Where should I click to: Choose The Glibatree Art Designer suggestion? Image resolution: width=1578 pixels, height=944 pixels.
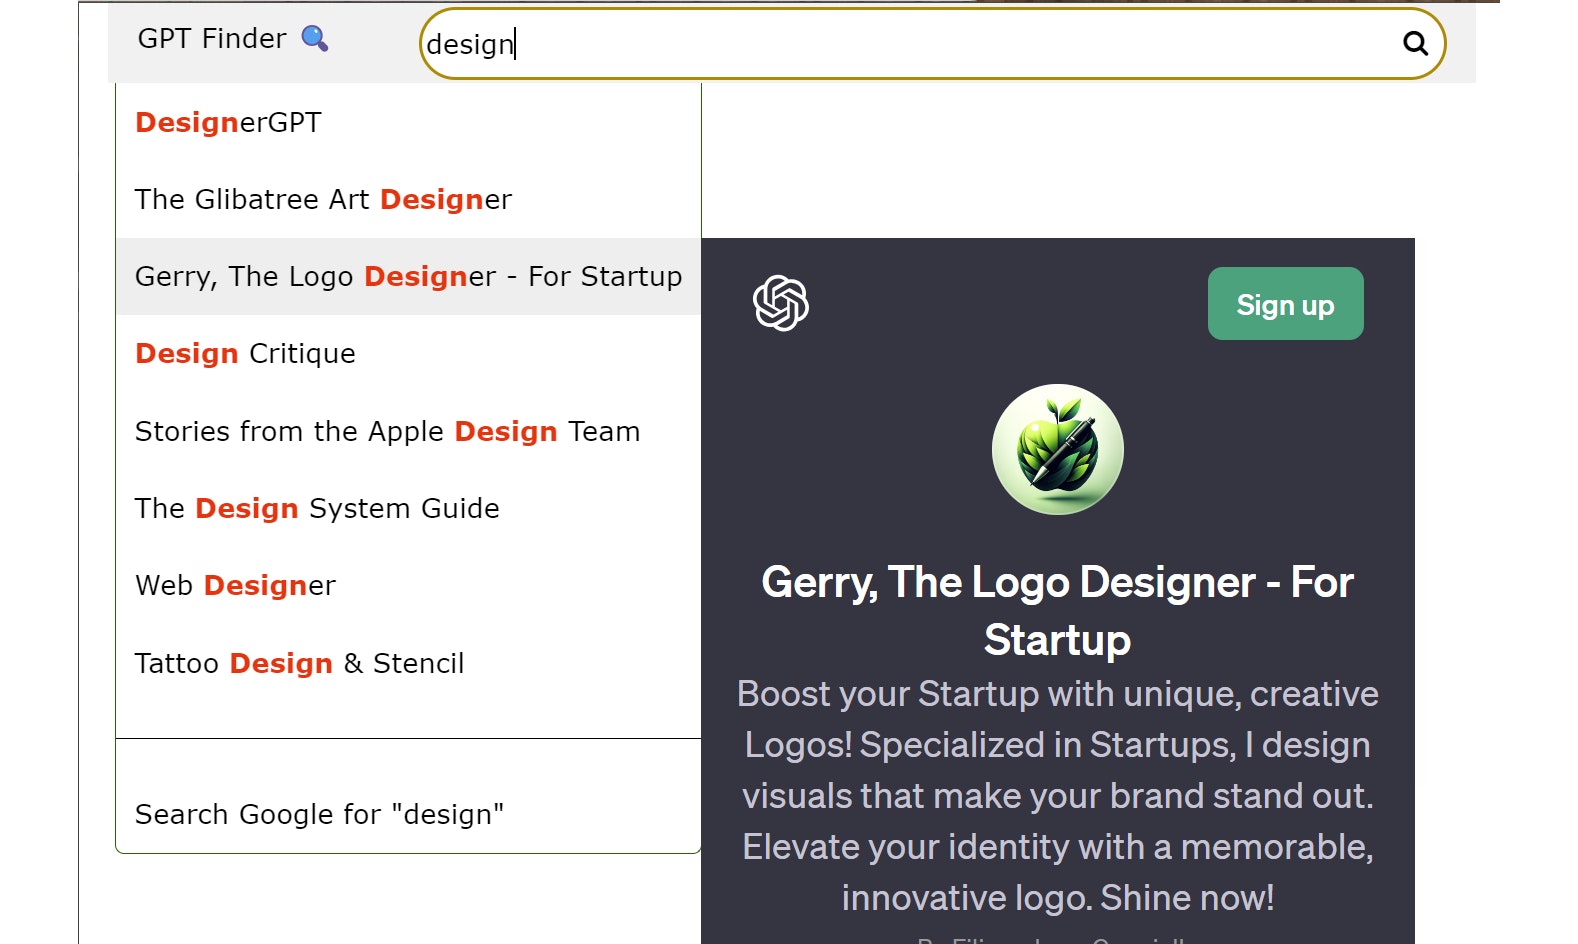click(408, 199)
